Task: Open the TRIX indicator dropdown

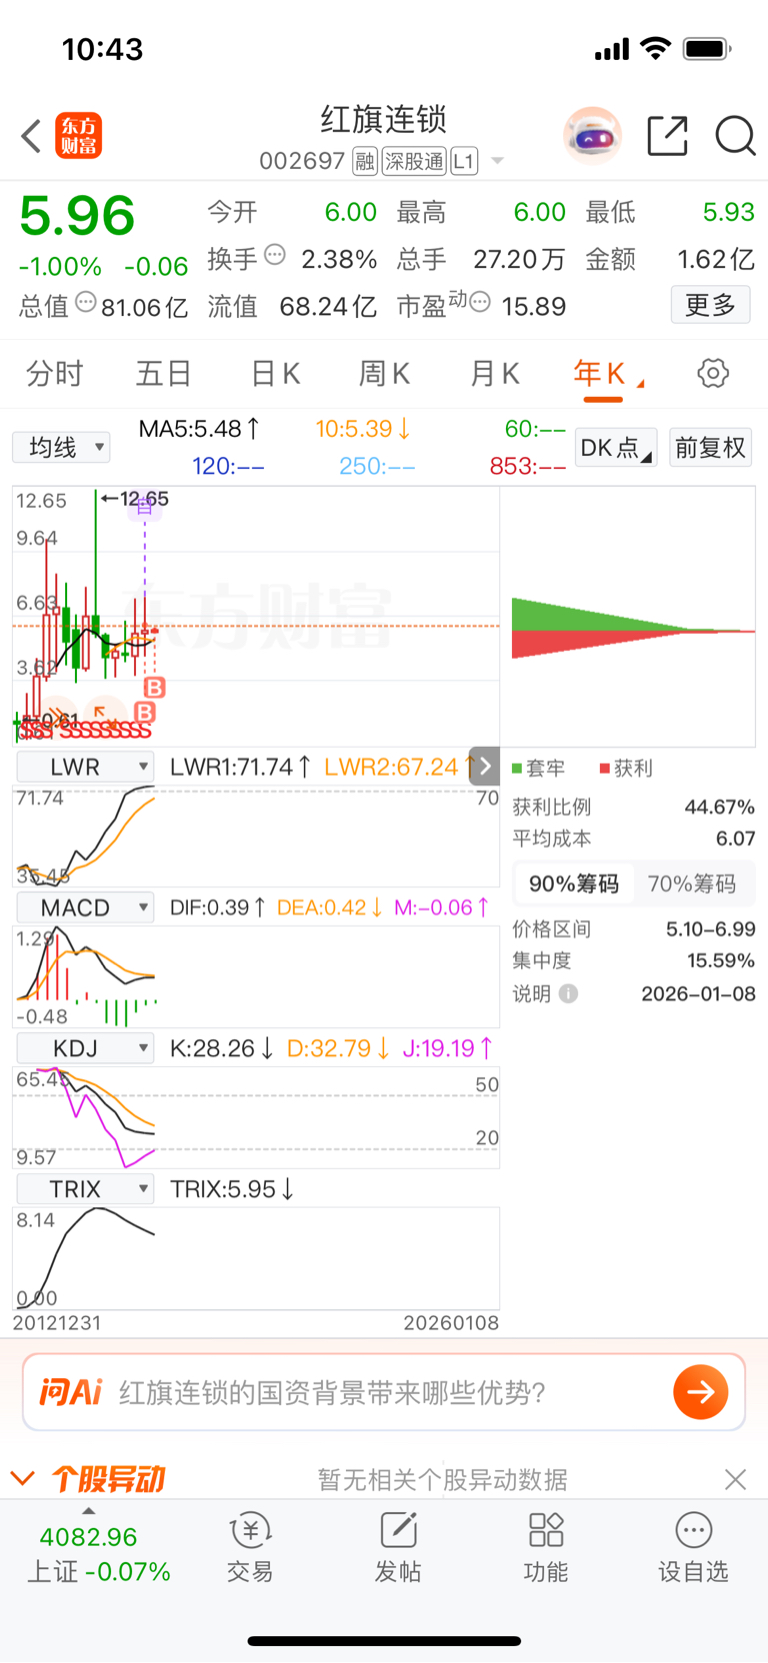Action: (x=85, y=1189)
